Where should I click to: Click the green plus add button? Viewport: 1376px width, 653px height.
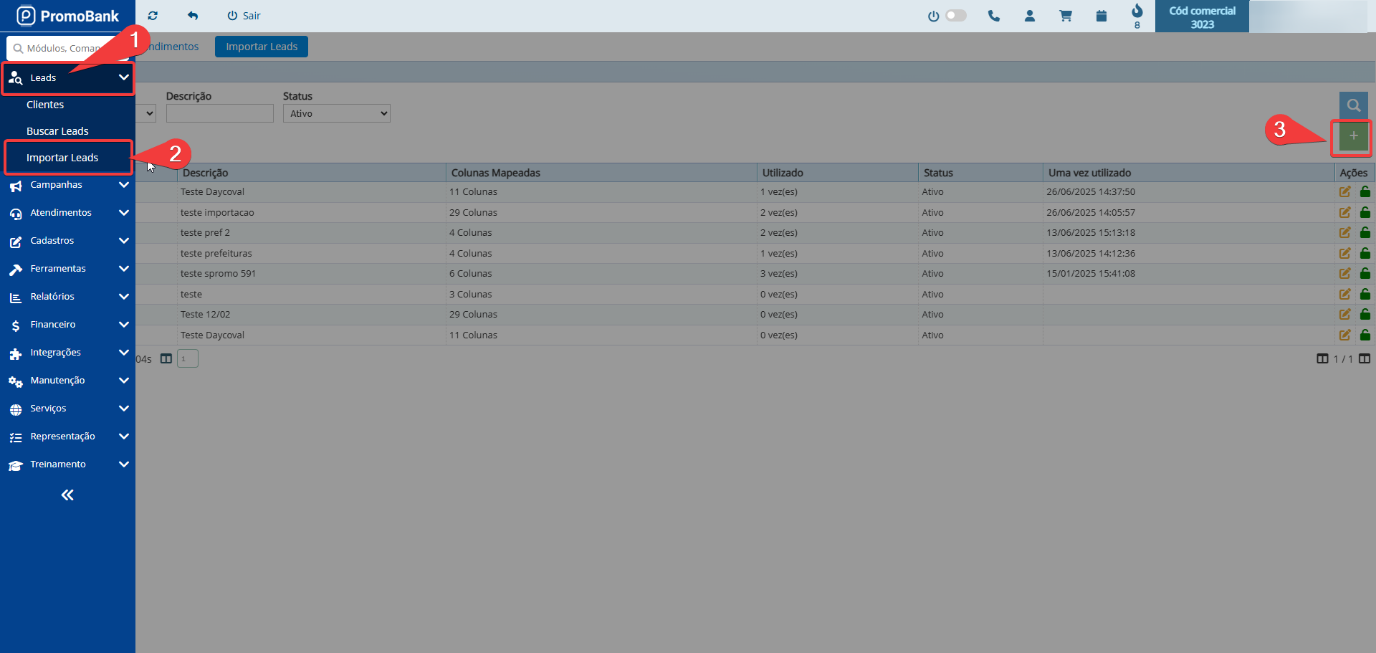tap(1353, 136)
